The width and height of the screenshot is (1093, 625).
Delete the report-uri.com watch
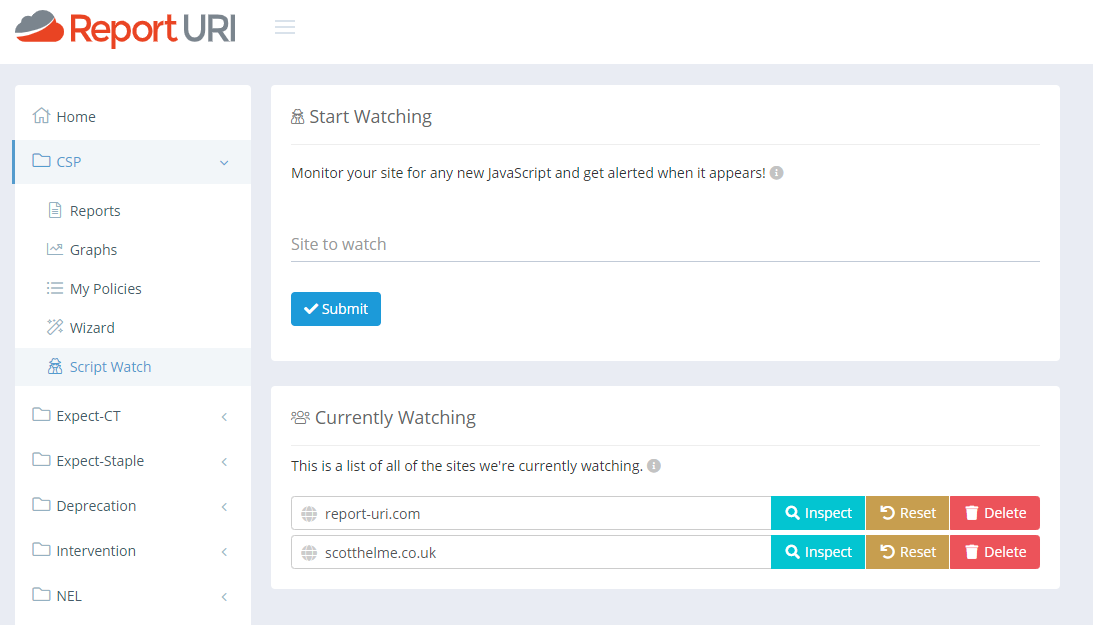[995, 513]
